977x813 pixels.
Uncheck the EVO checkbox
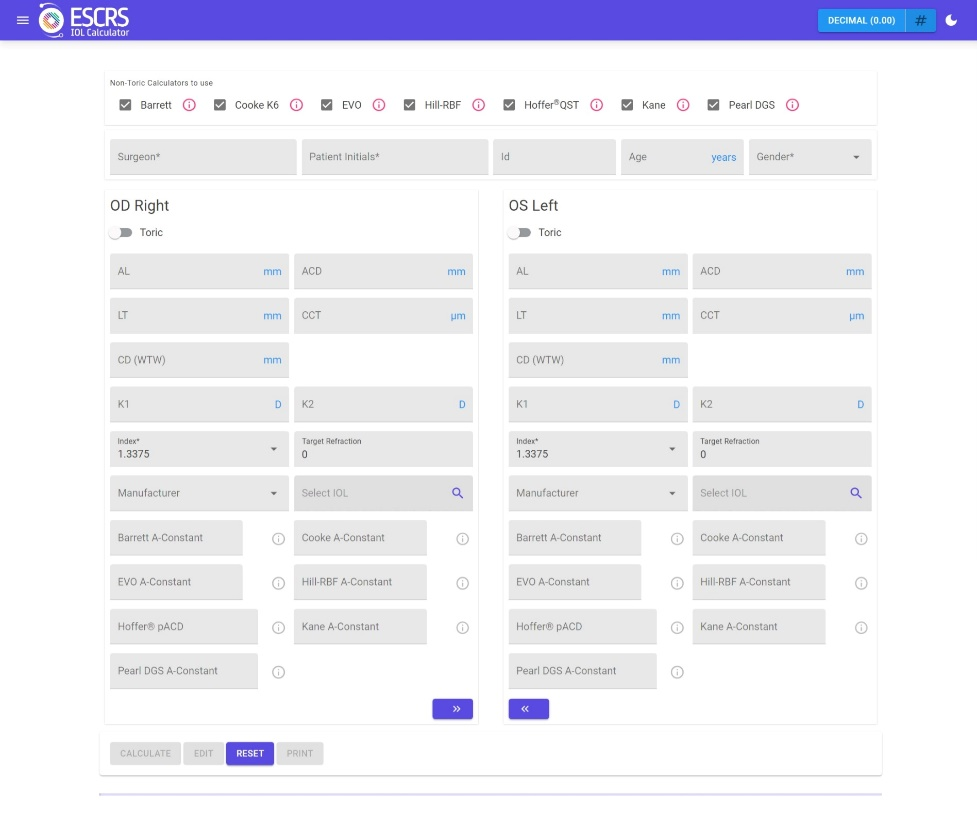tap(326, 105)
